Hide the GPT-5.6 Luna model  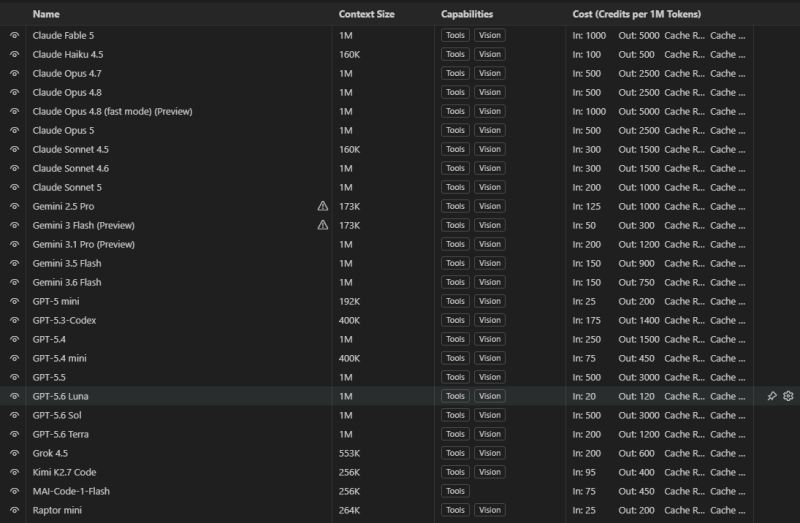tap(14, 396)
